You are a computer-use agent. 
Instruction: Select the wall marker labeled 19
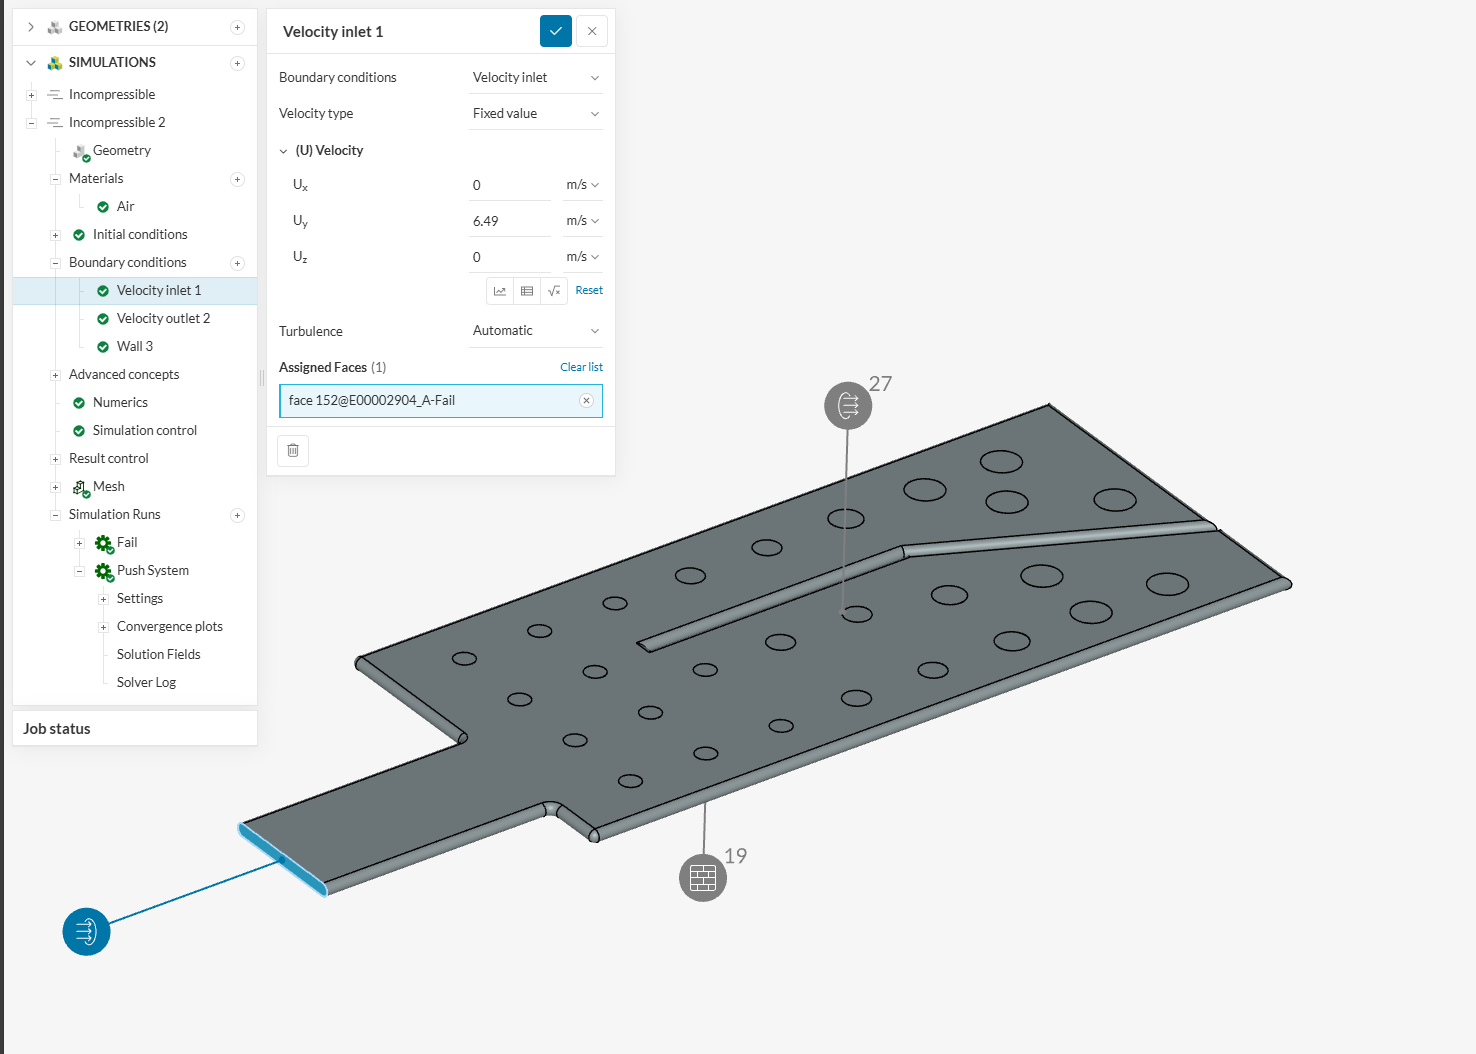tap(703, 878)
